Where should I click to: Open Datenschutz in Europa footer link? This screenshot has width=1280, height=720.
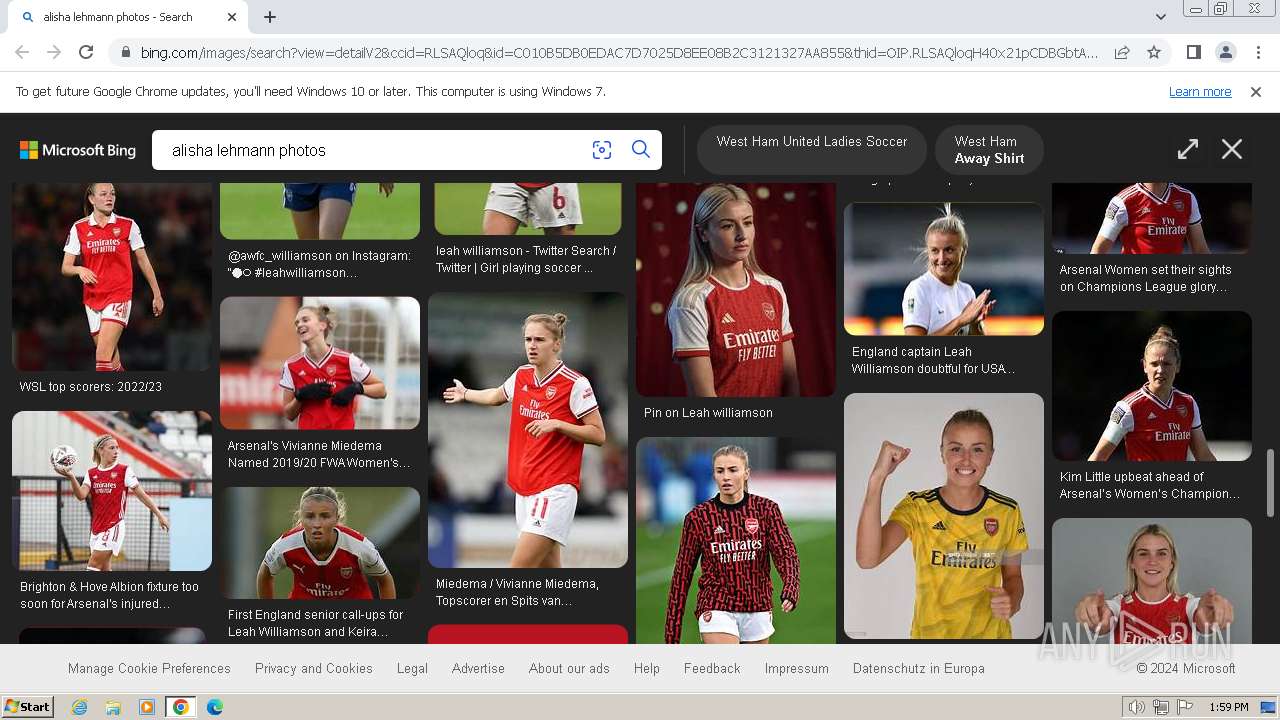click(x=919, y=668)
